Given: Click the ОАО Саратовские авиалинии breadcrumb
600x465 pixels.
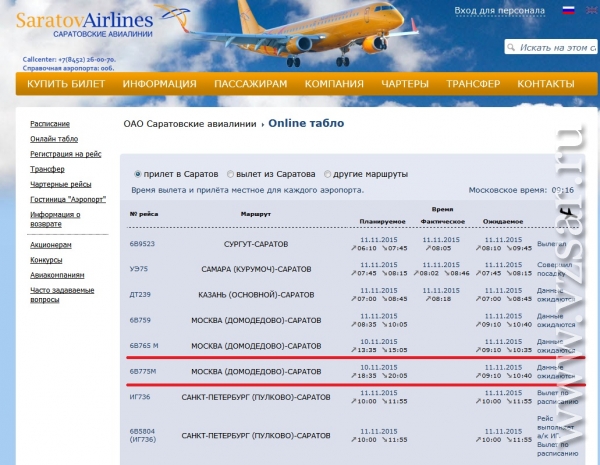Looking at the screenshot, I should [190, 124].
